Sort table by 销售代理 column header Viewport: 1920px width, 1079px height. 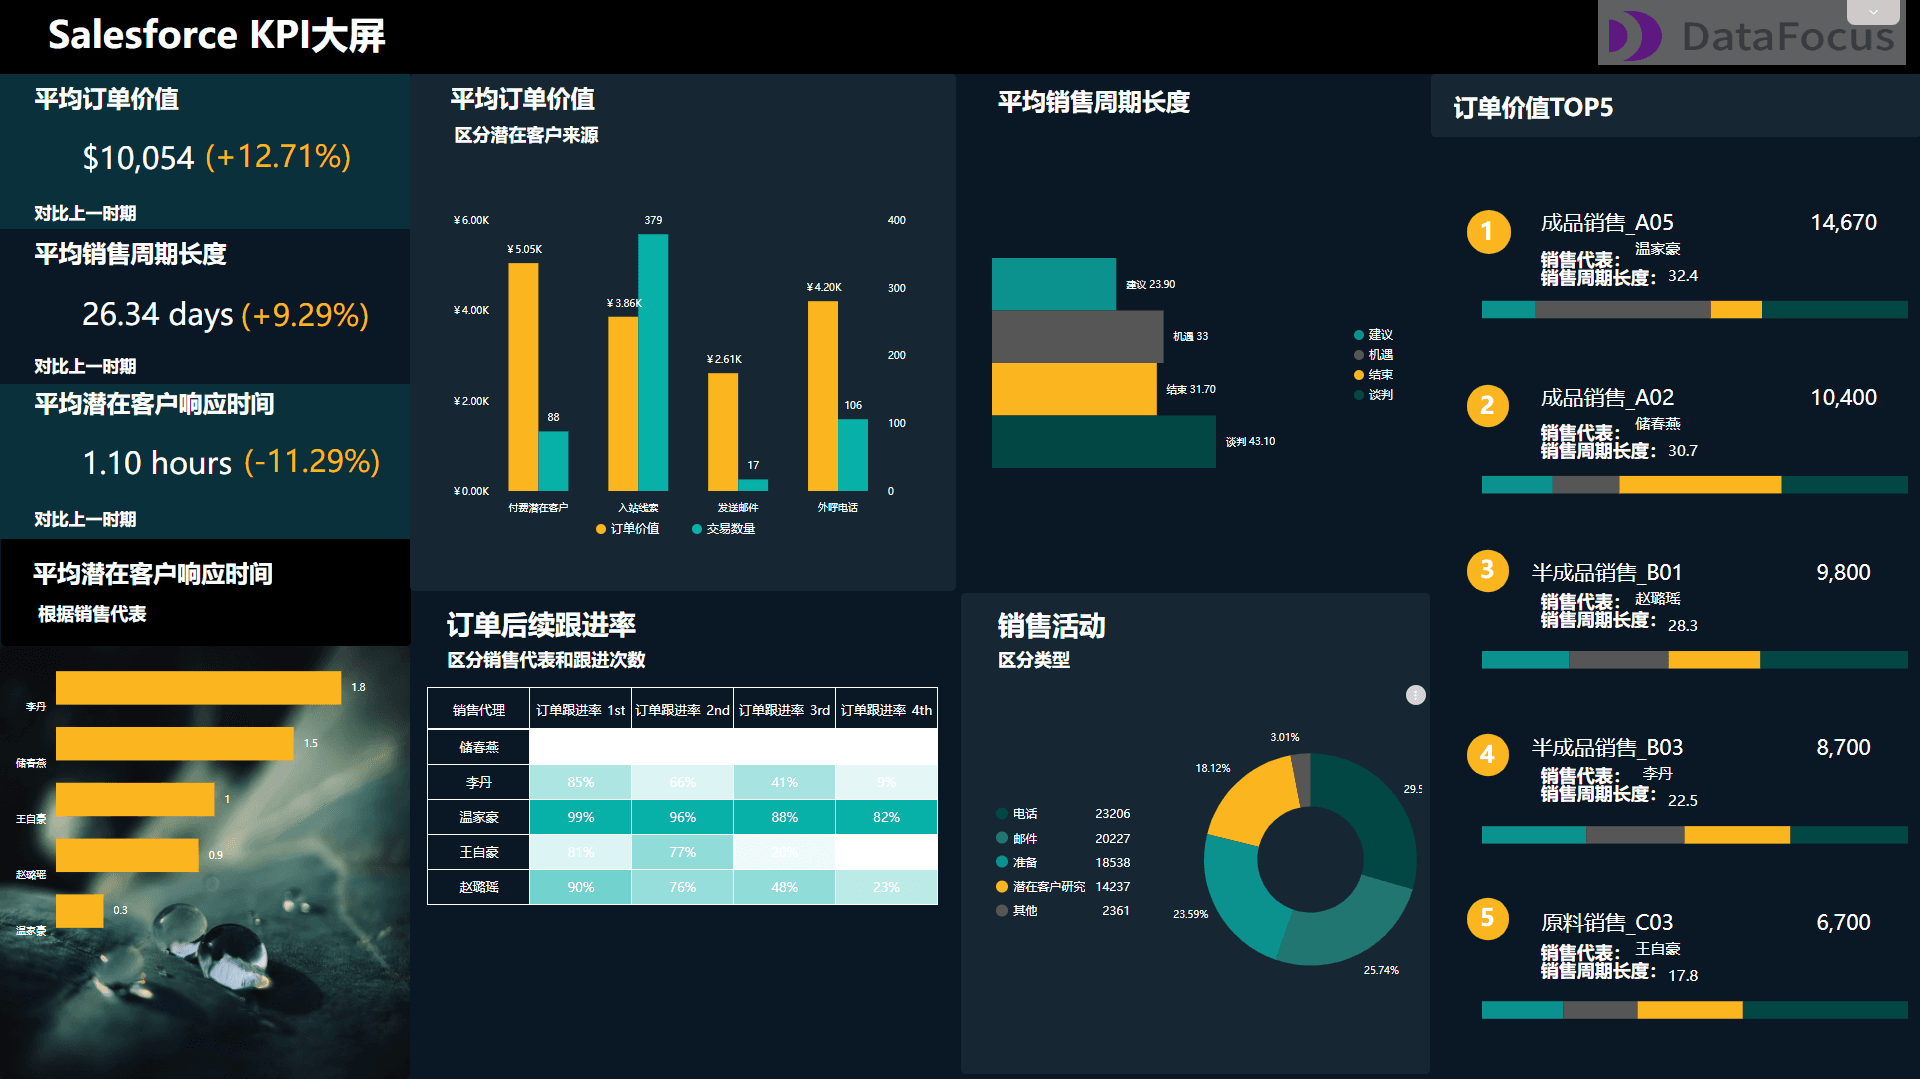478,710
